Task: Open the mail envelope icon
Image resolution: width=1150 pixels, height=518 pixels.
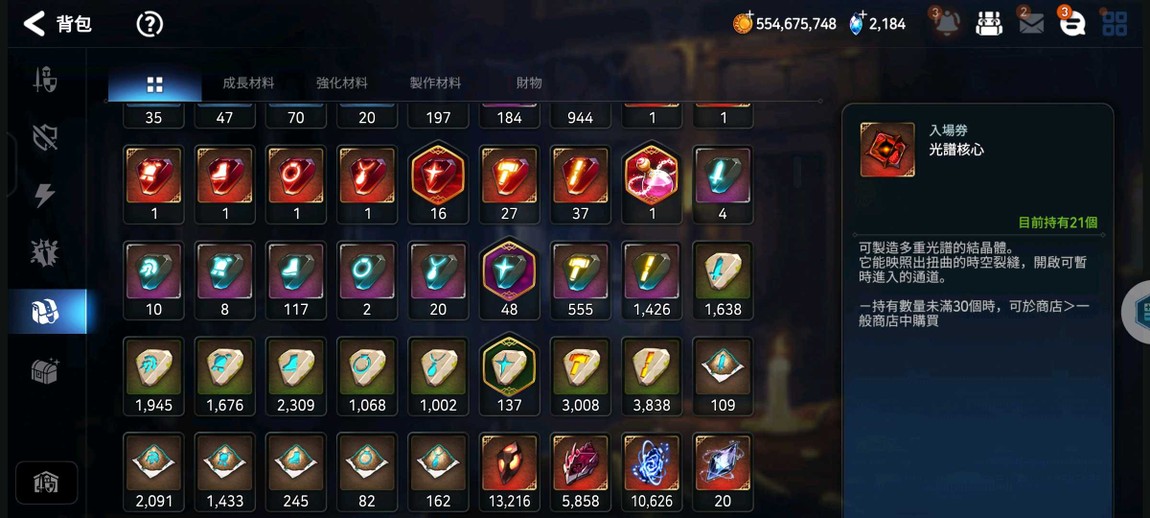Action: pyautogui.click(x=1031, y=23)
